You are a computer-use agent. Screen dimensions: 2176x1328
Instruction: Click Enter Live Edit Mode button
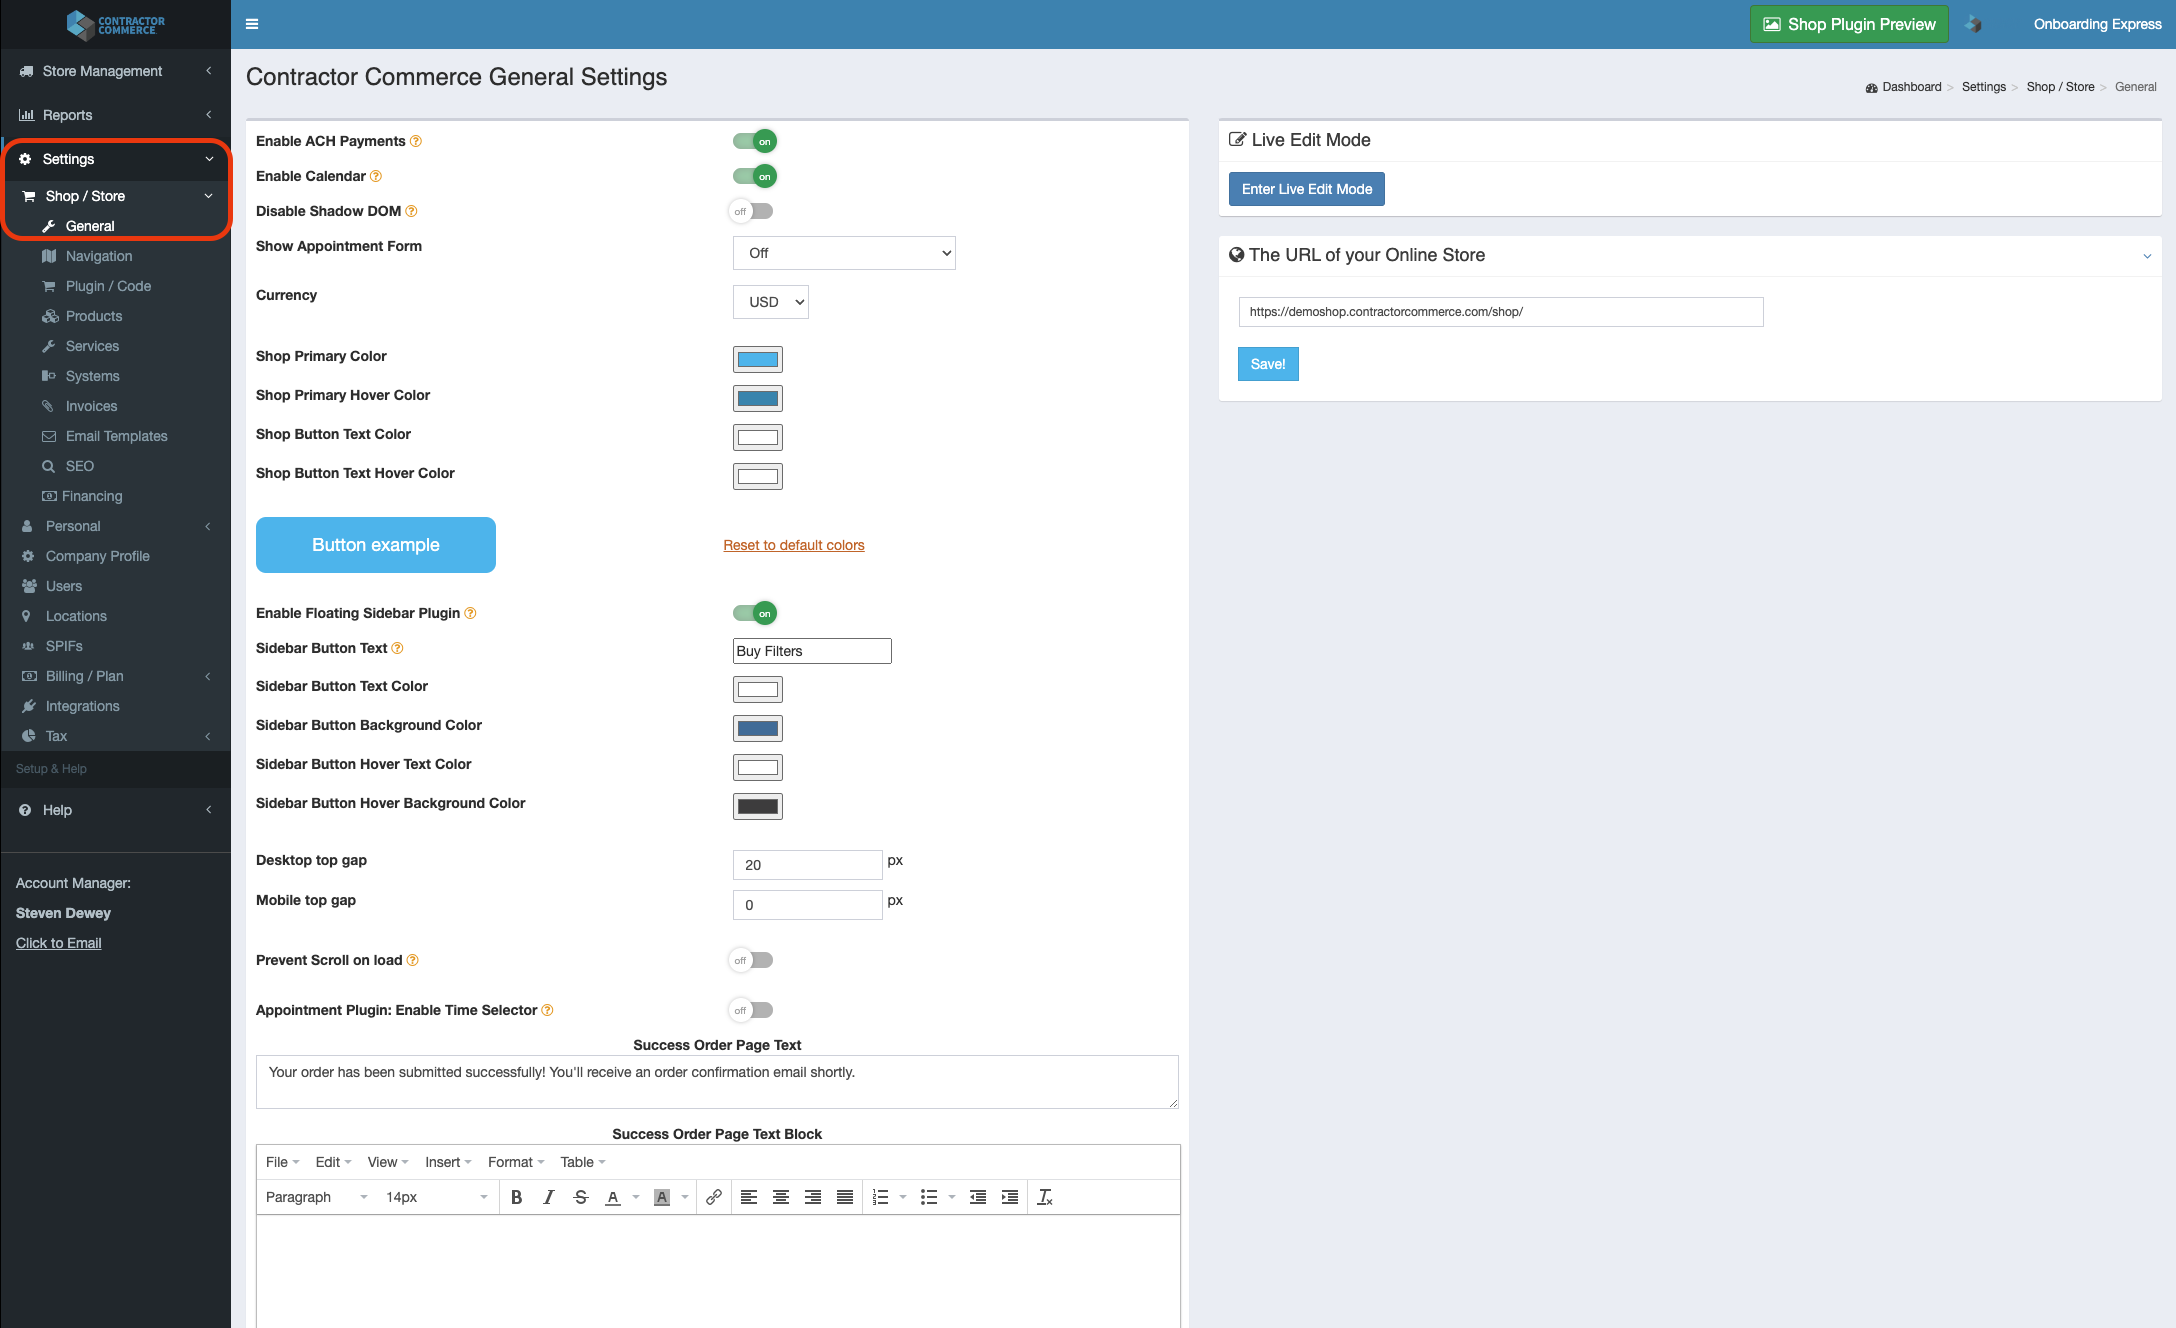click(x=1306, y=189)
